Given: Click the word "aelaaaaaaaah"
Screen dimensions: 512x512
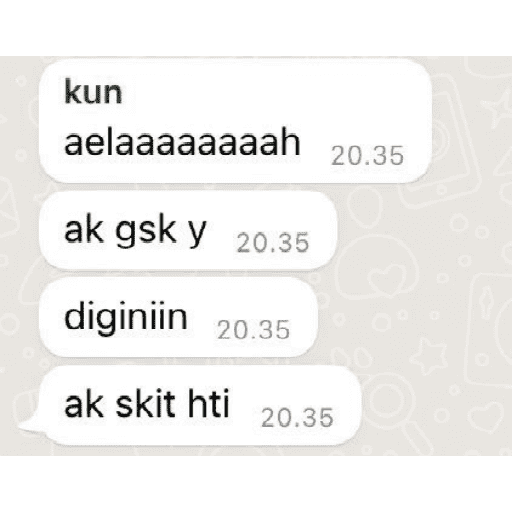Looking at the screenshot, I should click(182, 143).
